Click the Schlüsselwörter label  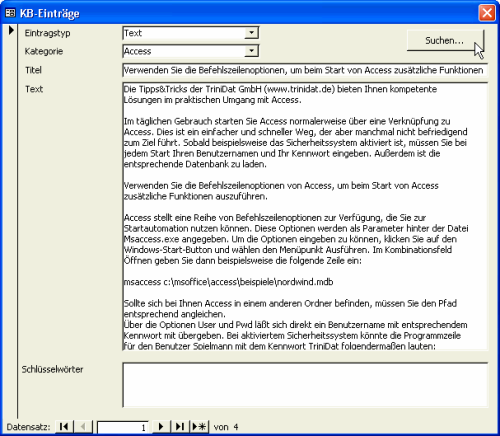(52, 369)
